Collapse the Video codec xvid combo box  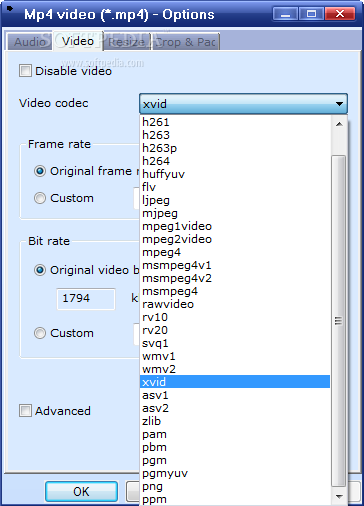point(243,104)
